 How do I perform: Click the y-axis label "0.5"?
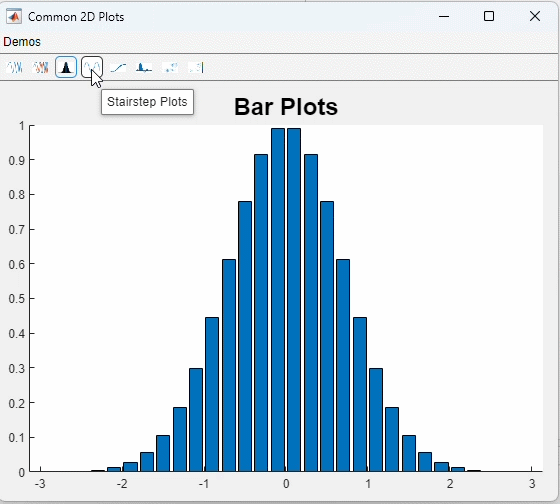pyautogui.click(x=17, y=299)
